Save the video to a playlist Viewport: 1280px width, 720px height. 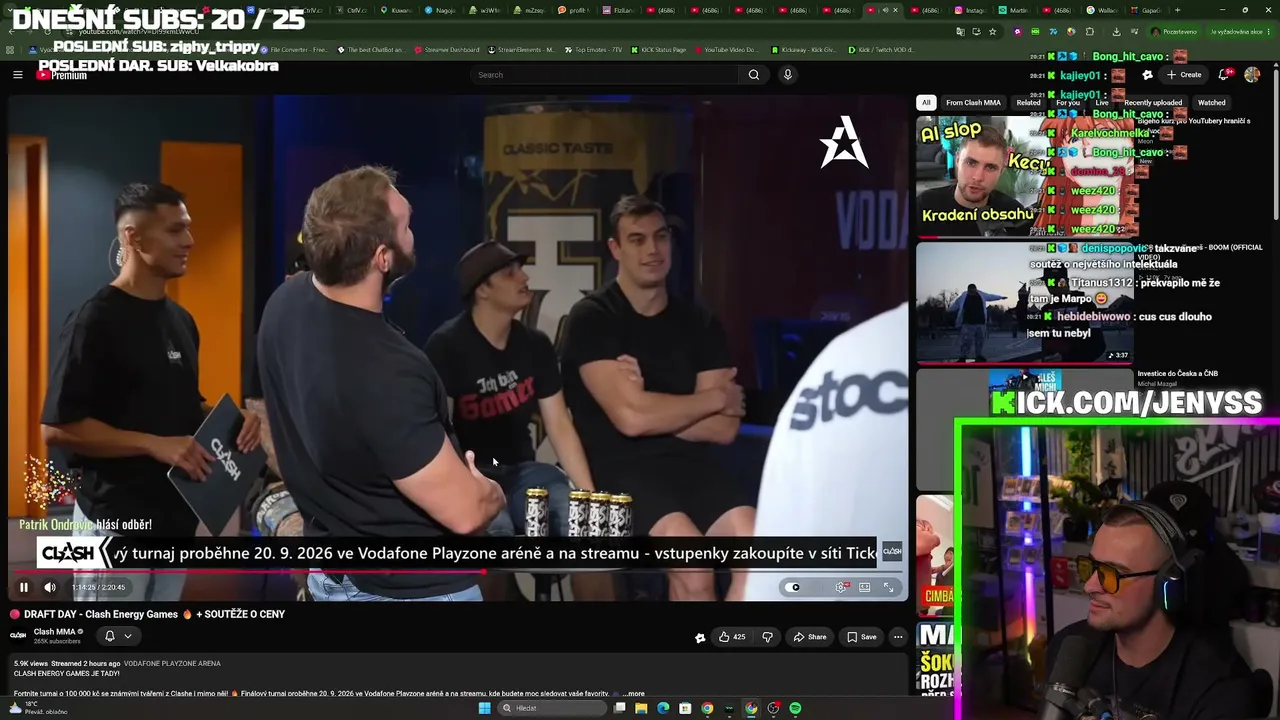862,637
